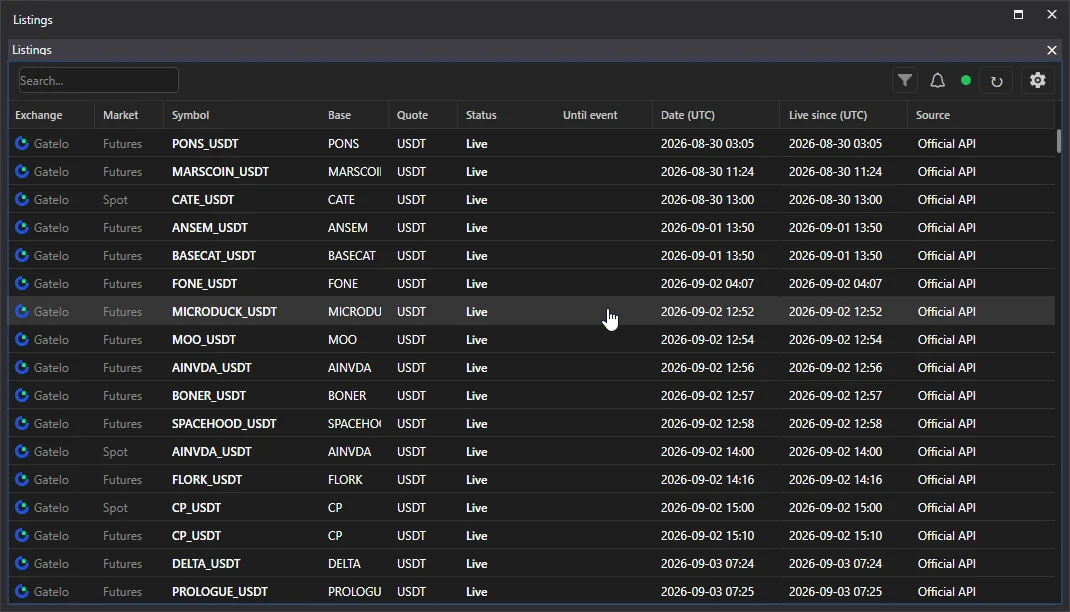Click the date 2026-09-02 12:58
This screenshot has height=612, width=1070.
pos(707,423)
